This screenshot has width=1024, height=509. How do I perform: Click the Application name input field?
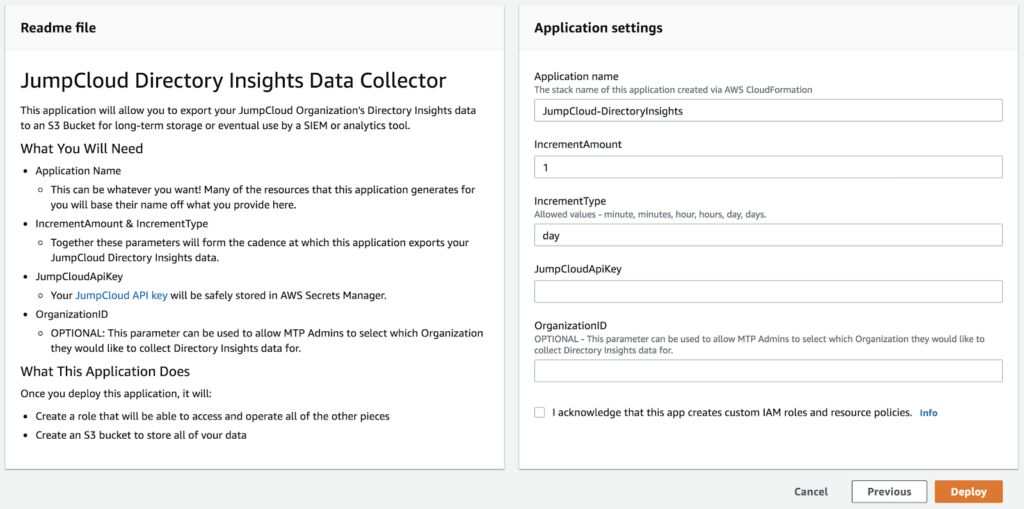[767, 111]
